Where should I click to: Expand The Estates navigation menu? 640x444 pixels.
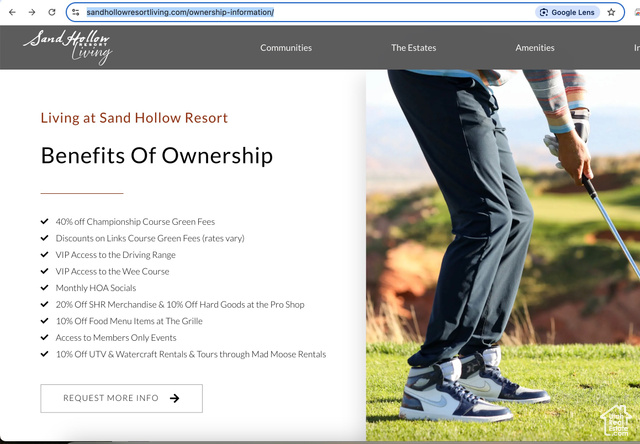coord(413,48)
